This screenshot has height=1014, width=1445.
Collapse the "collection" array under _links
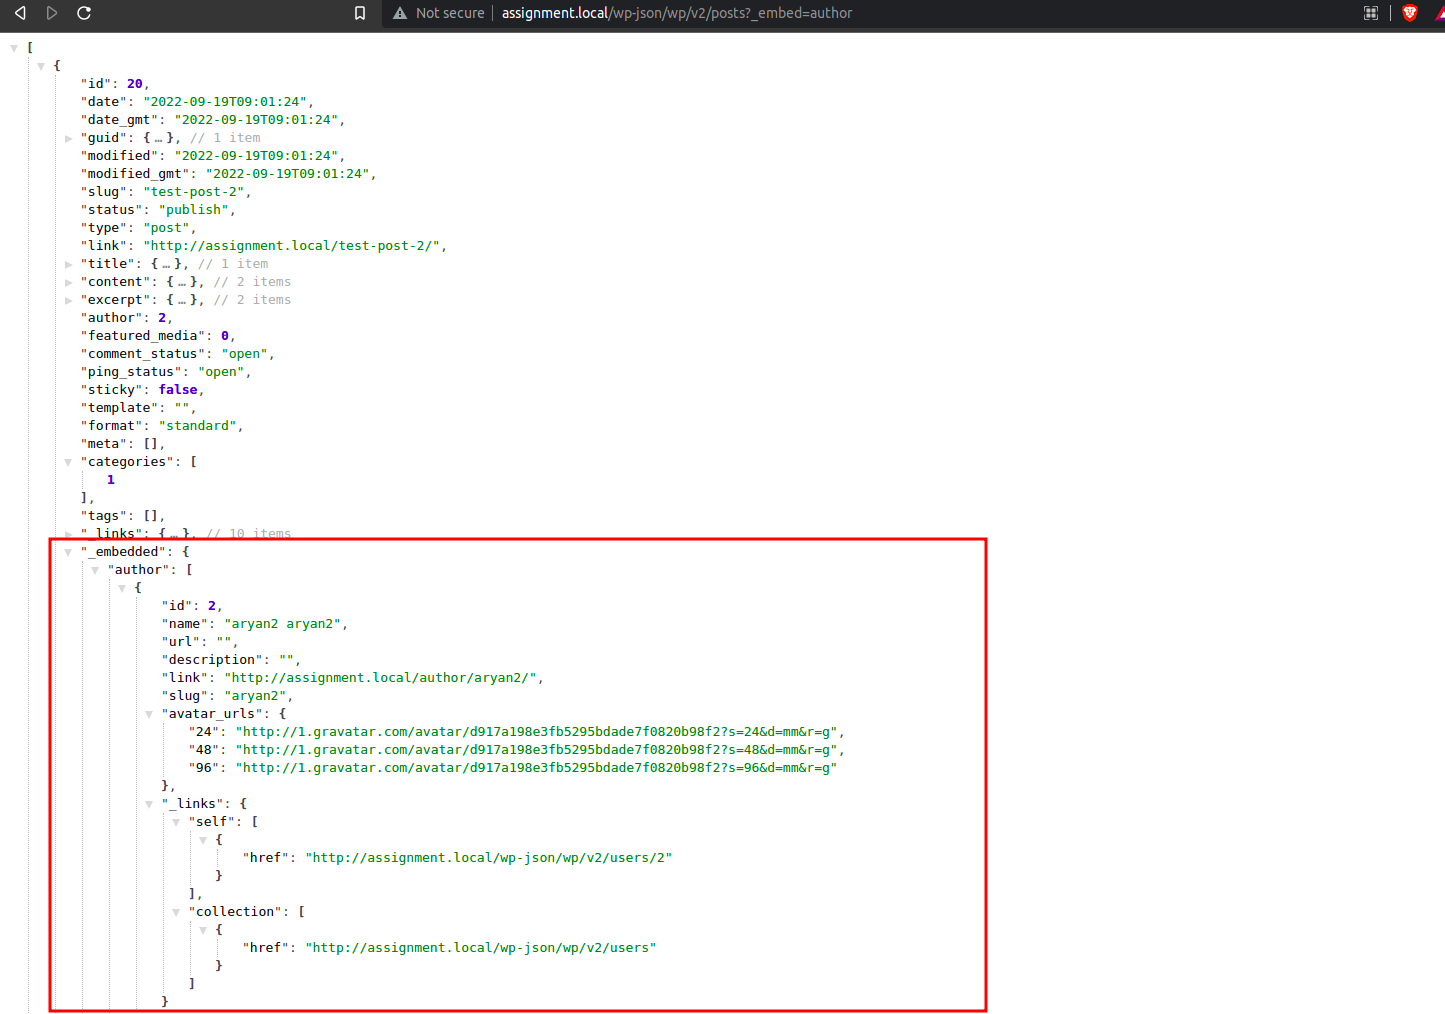pos(176,912)
